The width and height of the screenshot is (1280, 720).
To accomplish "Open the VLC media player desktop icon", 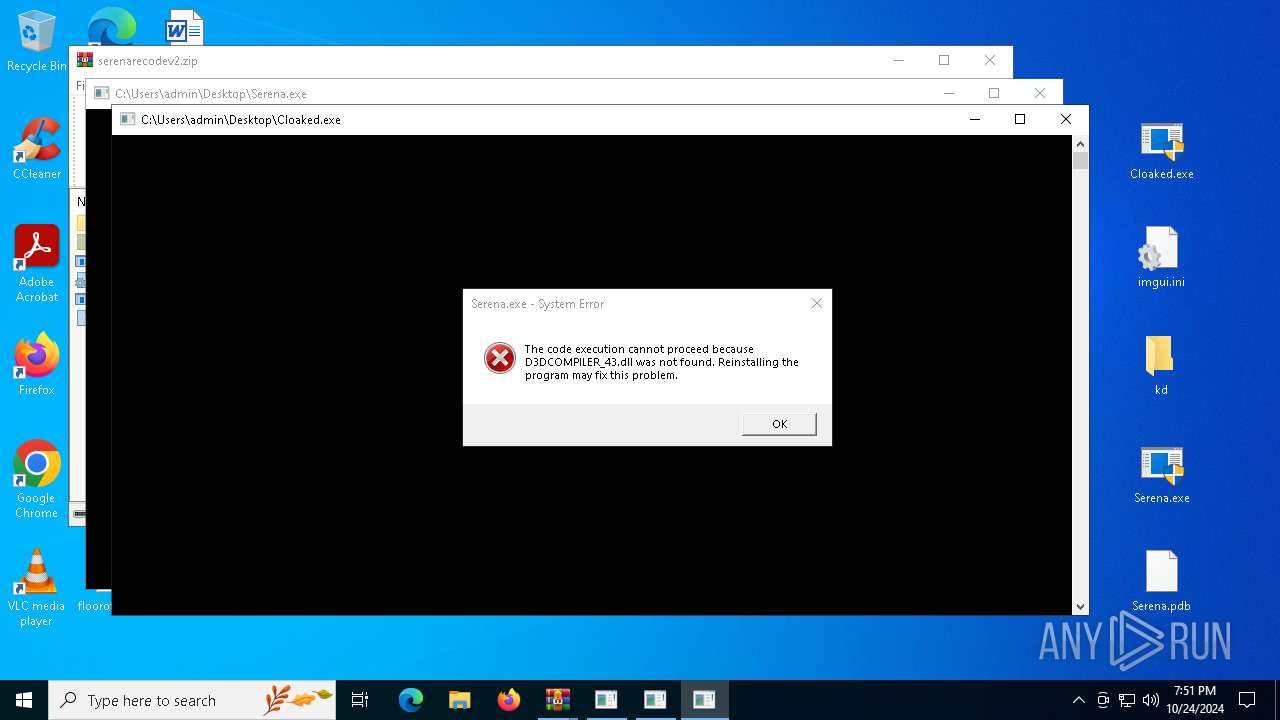I will pyautogui.click(x=37, y=588).
